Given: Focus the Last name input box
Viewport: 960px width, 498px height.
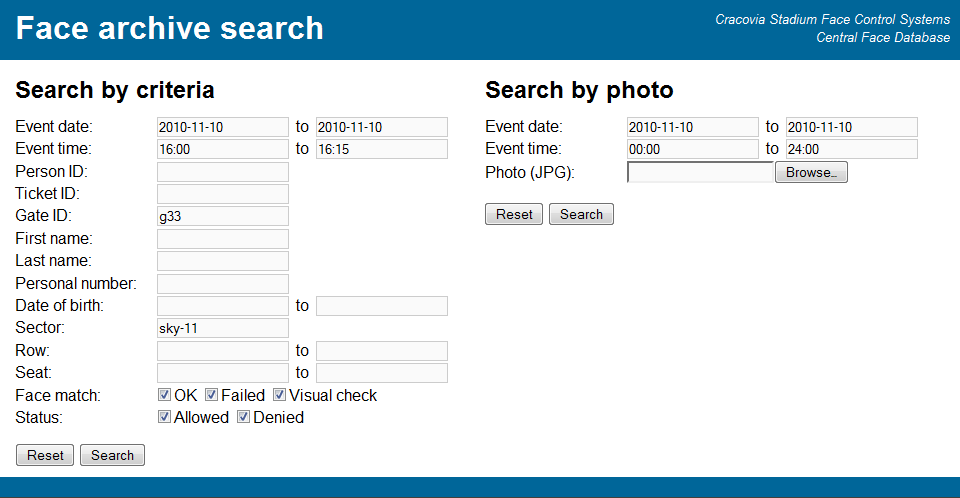Looking at the screenshot, I should click(x=223, y=261).
